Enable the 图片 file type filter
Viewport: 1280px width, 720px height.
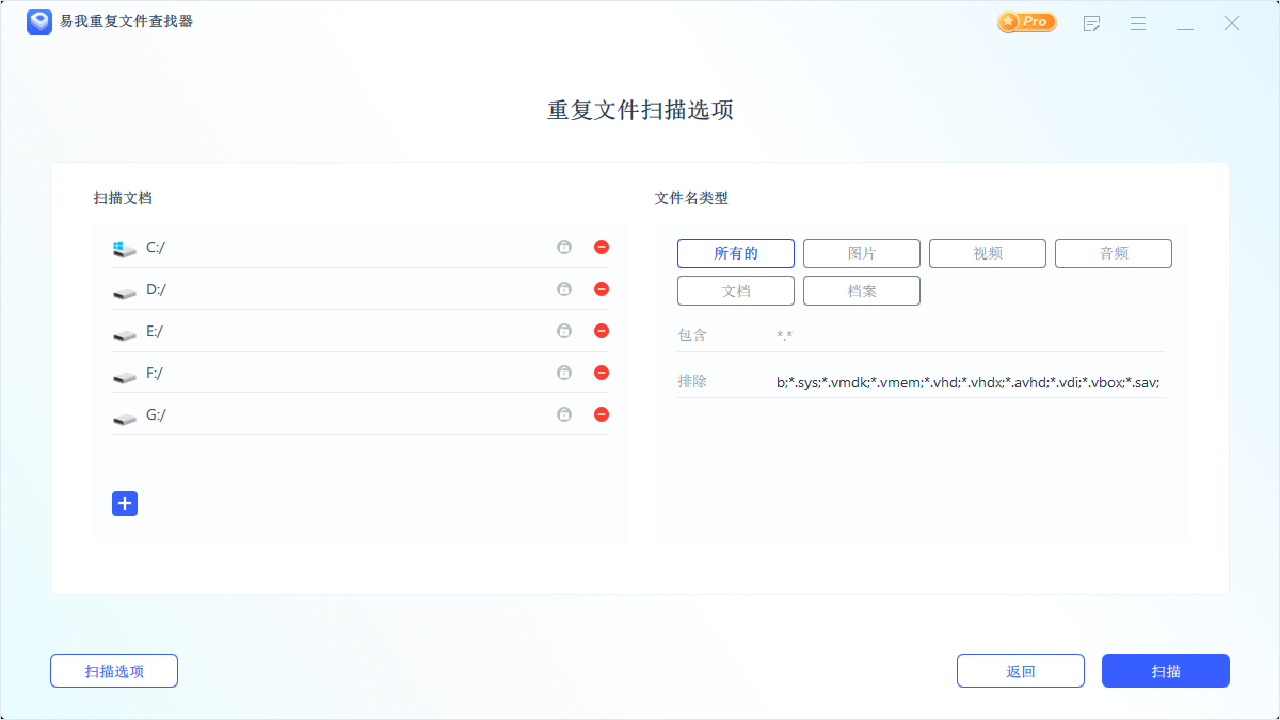(861, 253)
